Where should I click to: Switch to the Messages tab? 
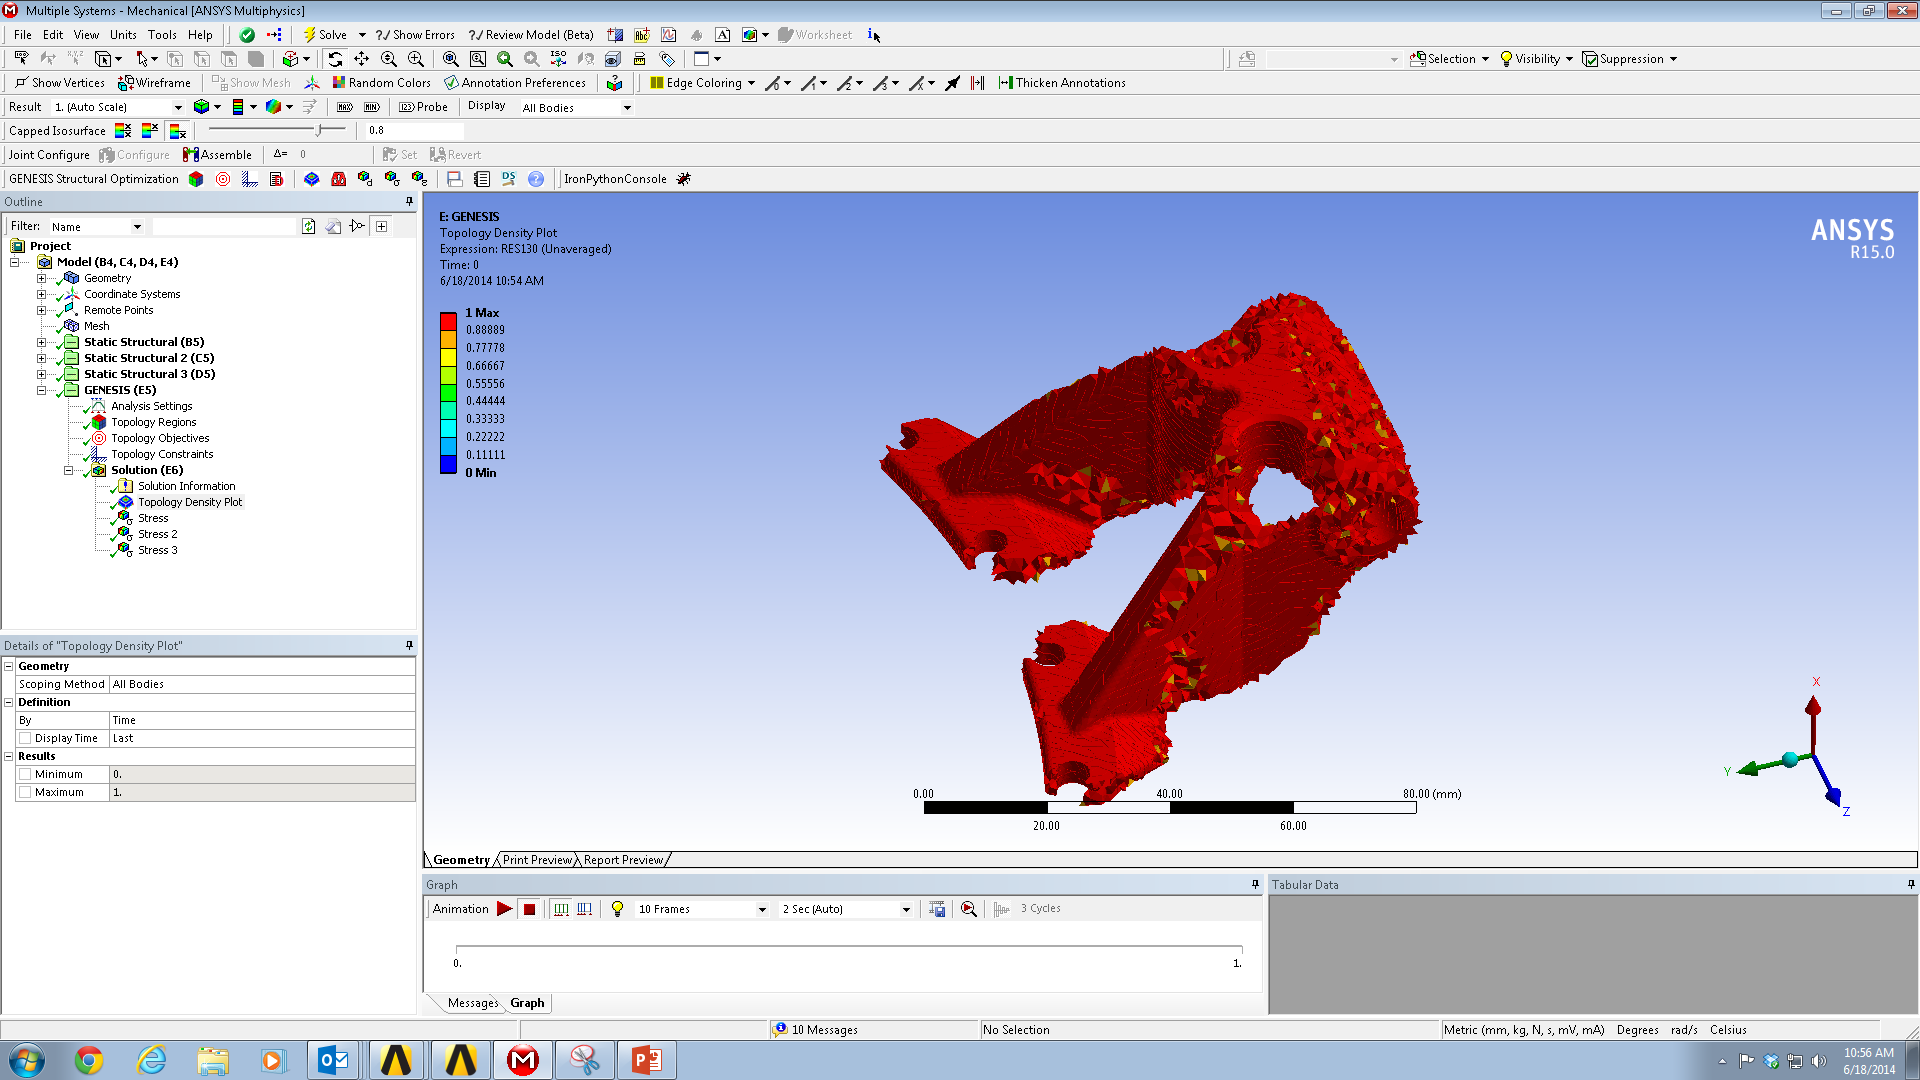tap(472, 1003)
